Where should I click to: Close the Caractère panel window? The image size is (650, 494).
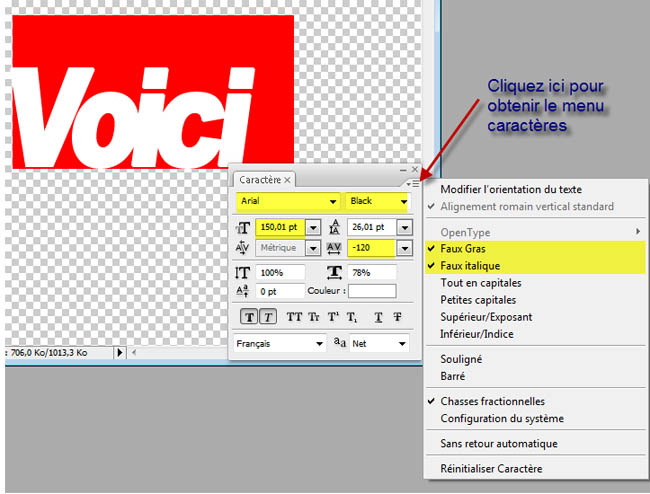[415, 170]
